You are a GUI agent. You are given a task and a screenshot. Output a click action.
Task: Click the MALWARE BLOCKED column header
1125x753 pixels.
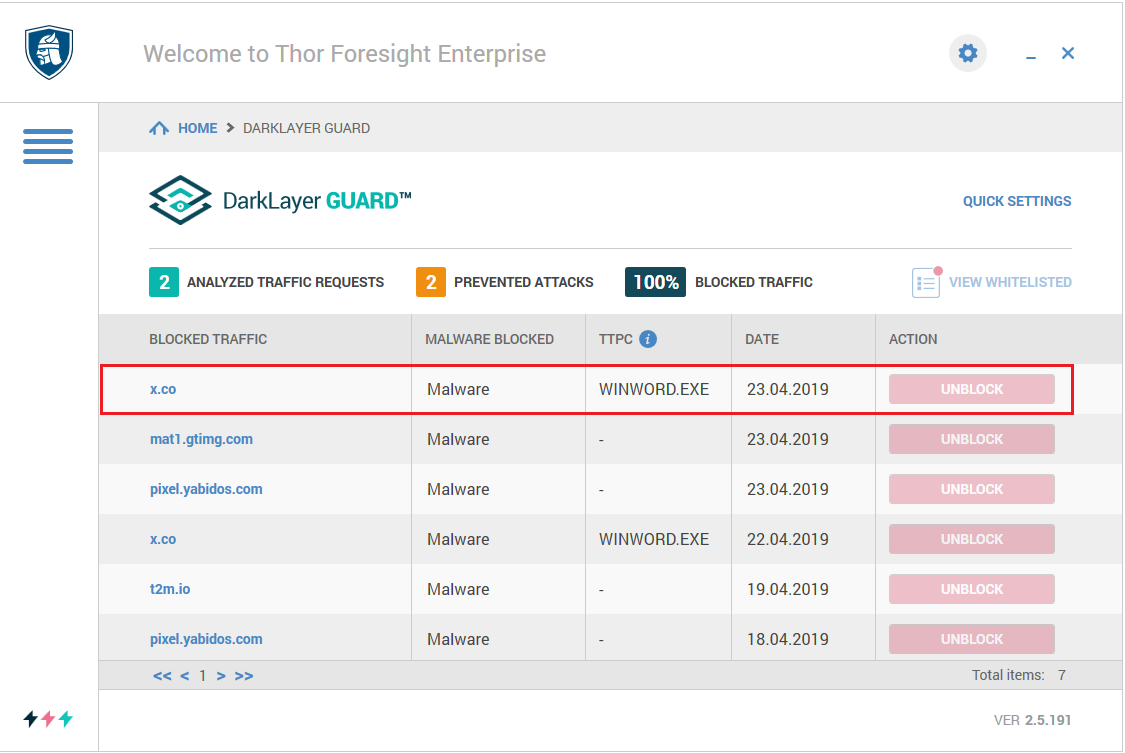[489, 339]
